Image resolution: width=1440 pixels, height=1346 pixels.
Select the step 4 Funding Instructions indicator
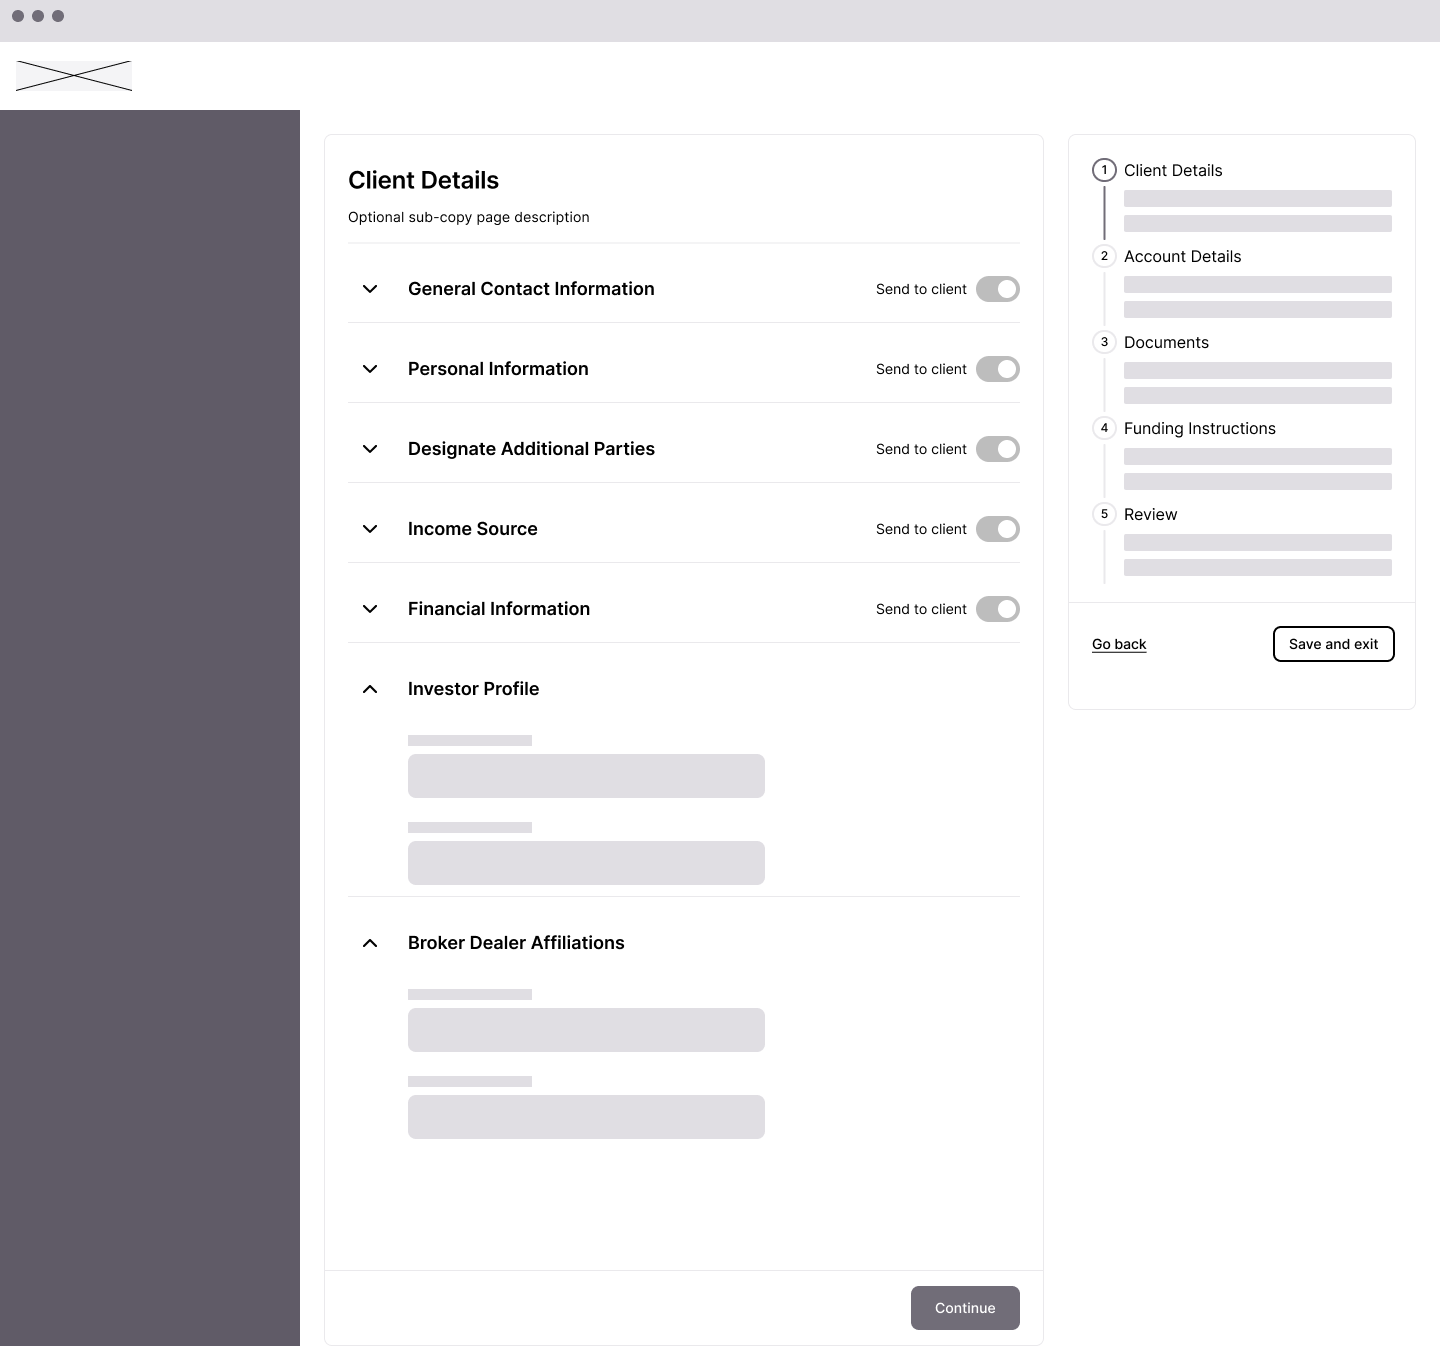pyautogui.click(x=1104, y=428)
